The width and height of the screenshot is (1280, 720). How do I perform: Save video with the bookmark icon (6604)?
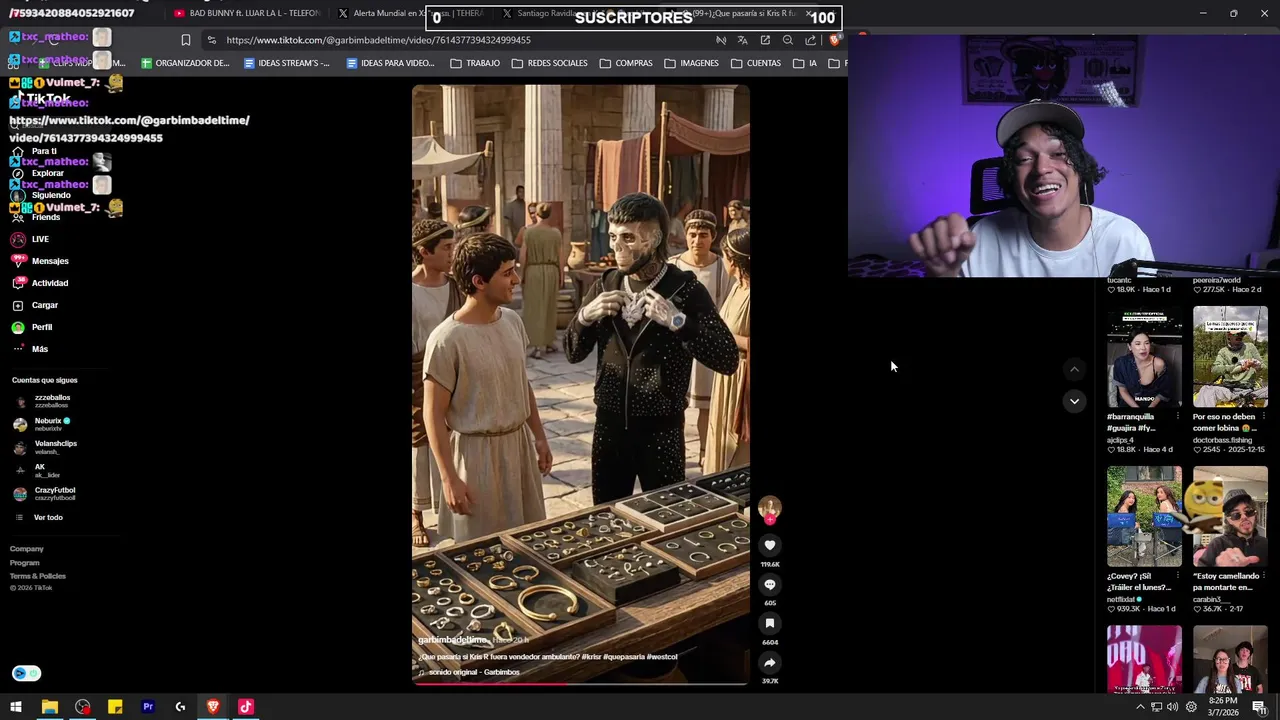tap(769, 623)
